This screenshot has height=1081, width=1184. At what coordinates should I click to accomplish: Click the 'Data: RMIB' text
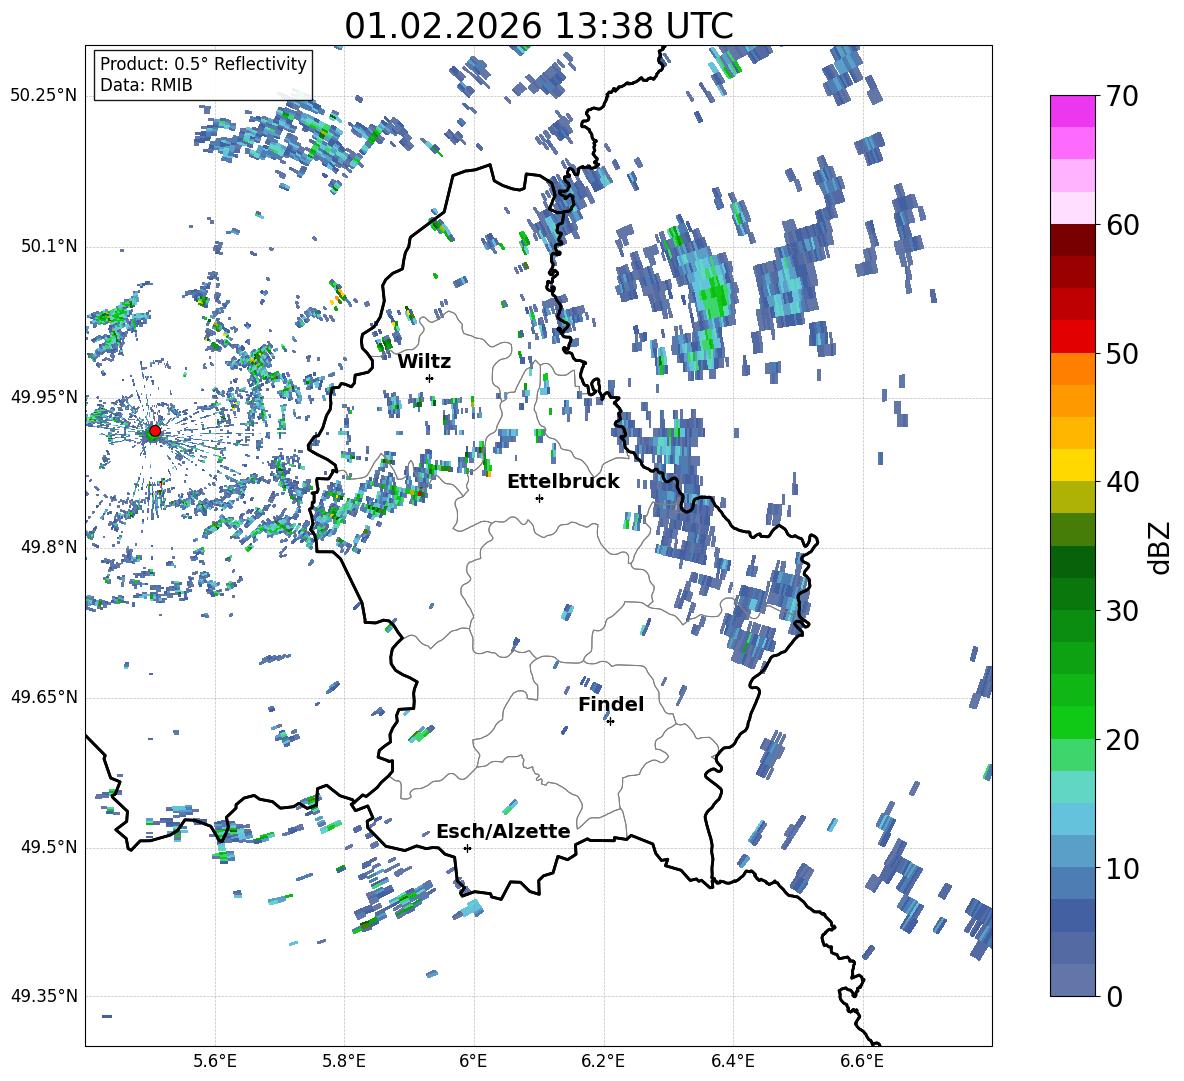pyautogui.click(x=146, y=85)
